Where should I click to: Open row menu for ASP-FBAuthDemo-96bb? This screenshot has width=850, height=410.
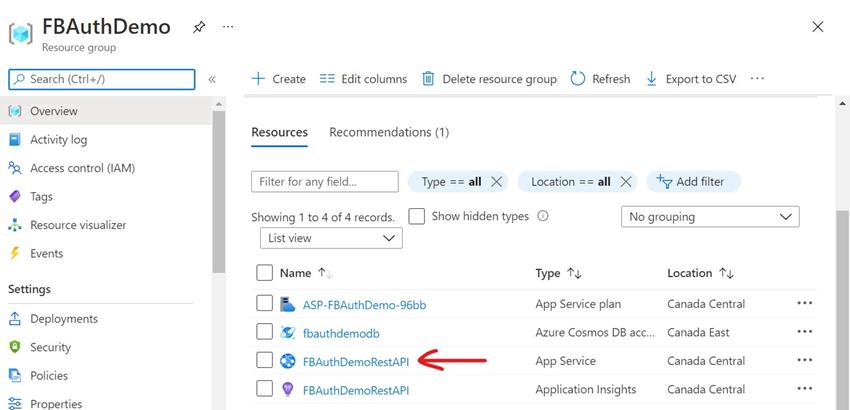tap(805, 303)
